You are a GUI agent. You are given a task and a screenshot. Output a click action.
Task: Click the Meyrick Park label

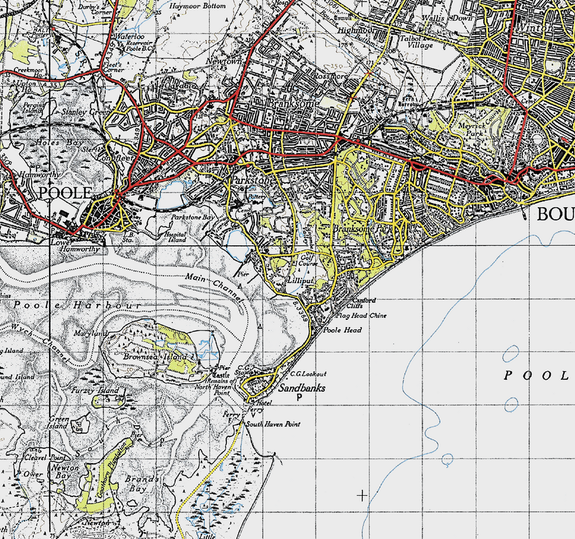pyautogui.click(x=477, y=126)
